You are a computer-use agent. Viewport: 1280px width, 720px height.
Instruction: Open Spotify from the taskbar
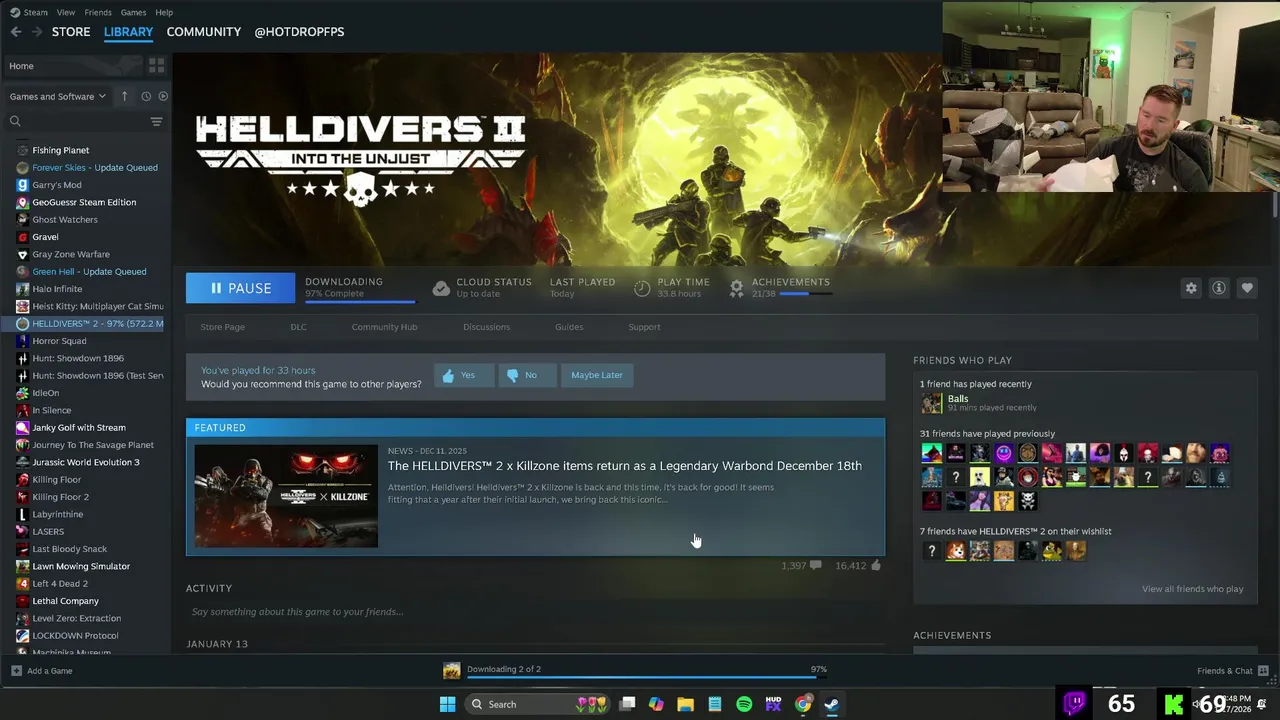[744, 704]
